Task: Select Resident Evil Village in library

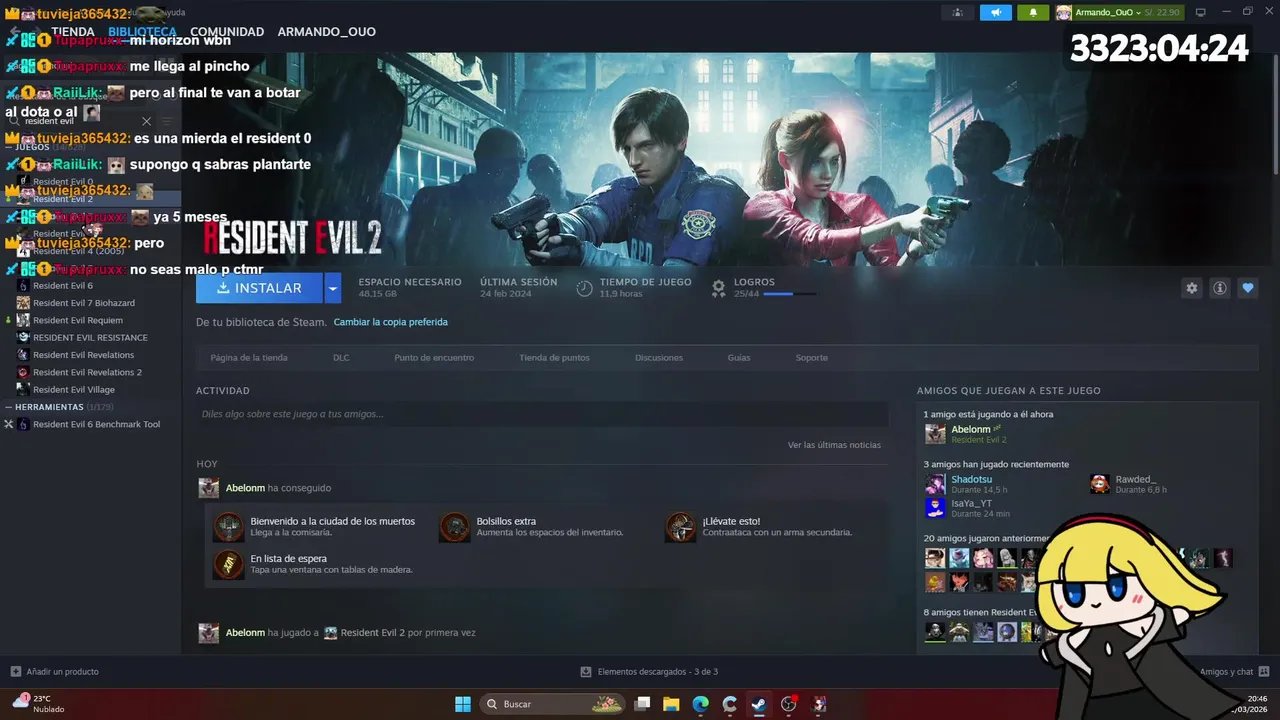Action: pyautogui.click(x=73, y=390)
